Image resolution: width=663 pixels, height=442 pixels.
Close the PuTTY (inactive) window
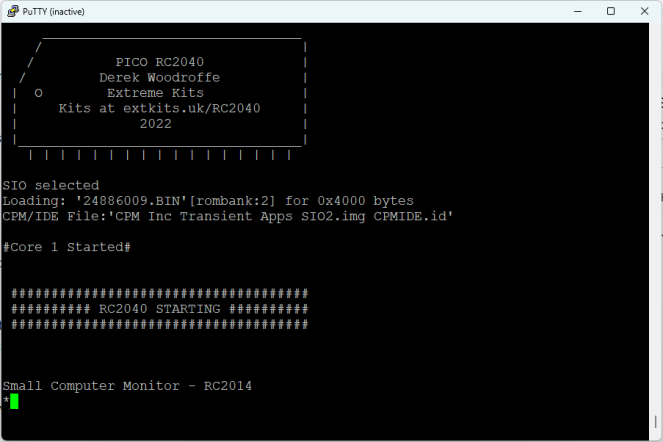coord(644,11)
